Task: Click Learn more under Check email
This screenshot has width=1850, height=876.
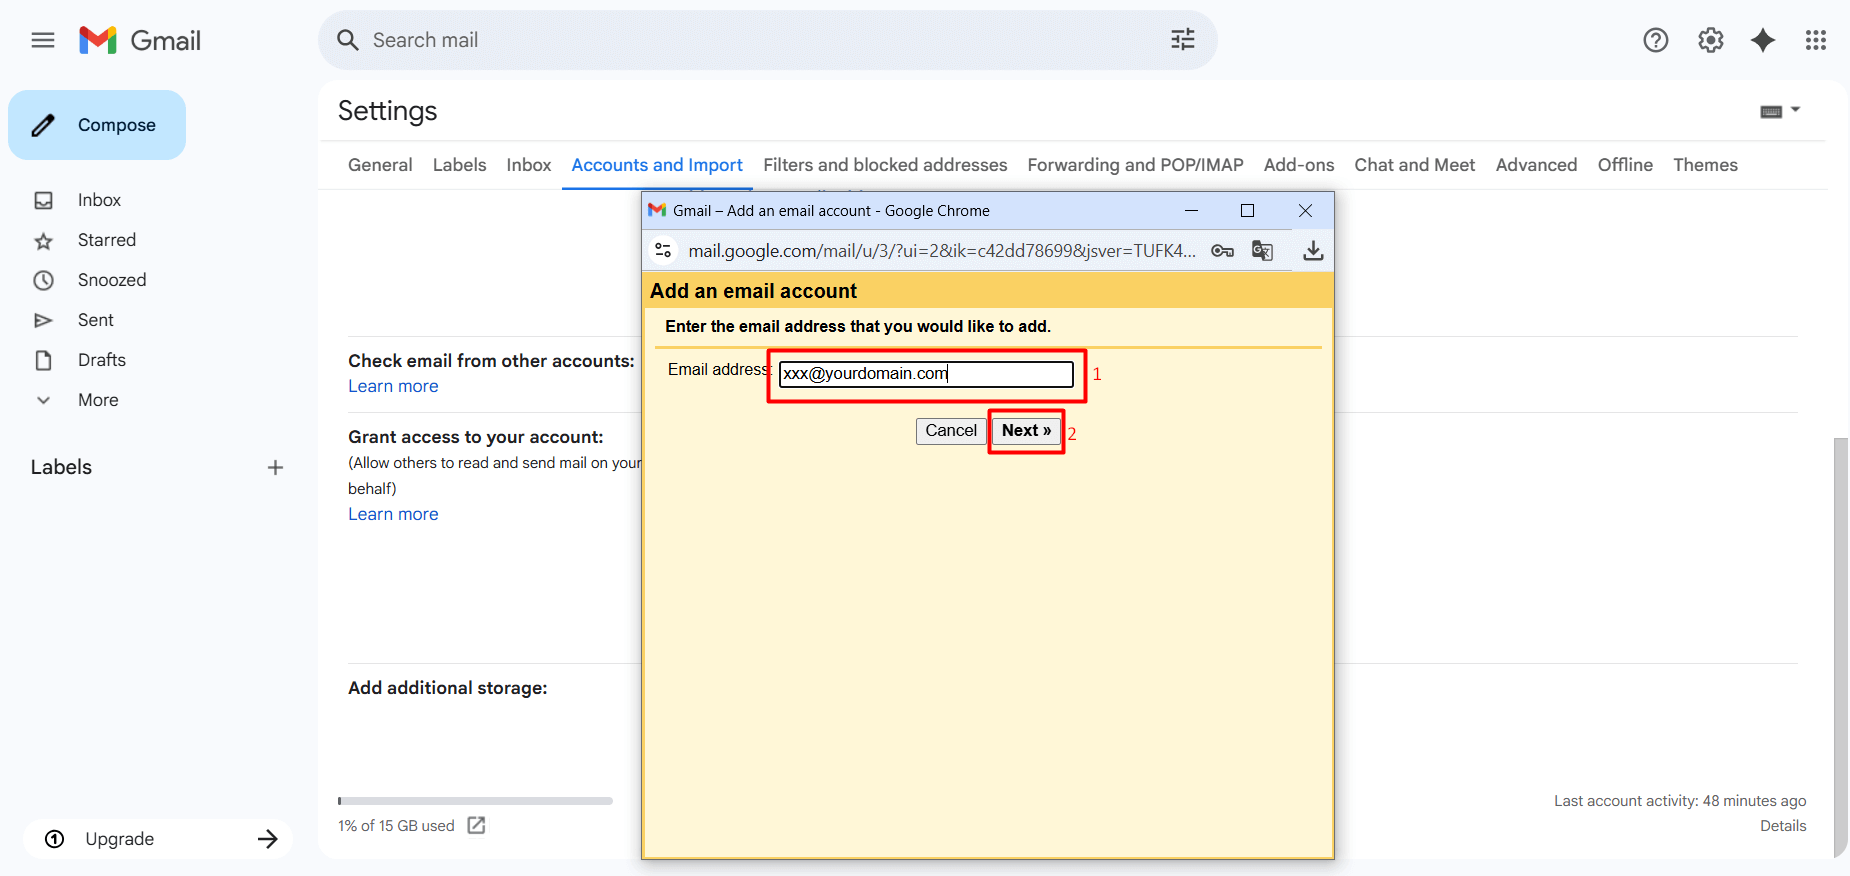Action: 393,386
